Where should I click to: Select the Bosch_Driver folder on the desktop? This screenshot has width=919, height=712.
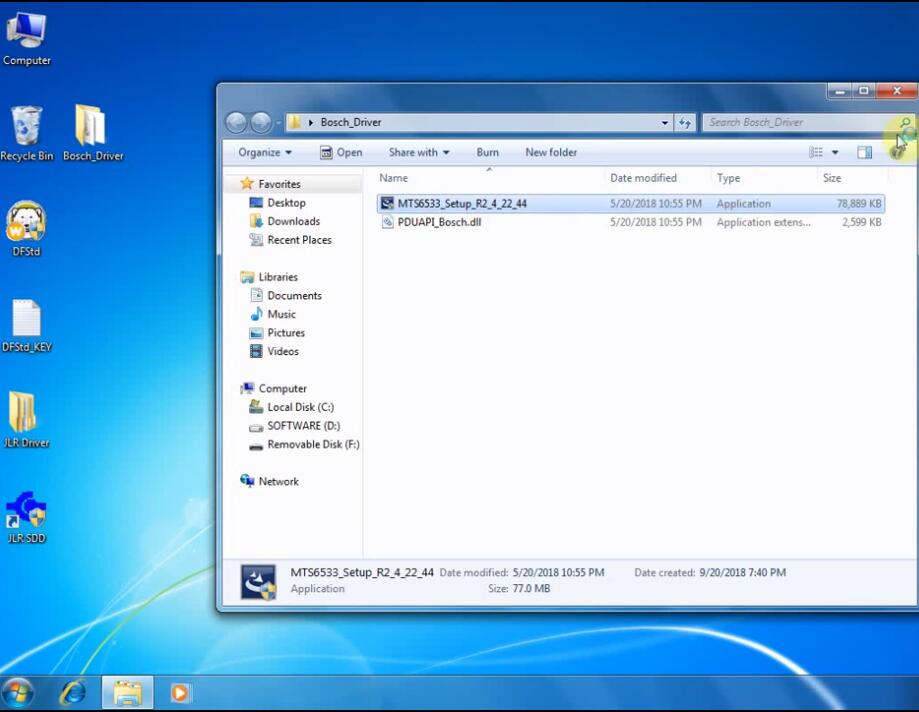(x=93, y=133)
